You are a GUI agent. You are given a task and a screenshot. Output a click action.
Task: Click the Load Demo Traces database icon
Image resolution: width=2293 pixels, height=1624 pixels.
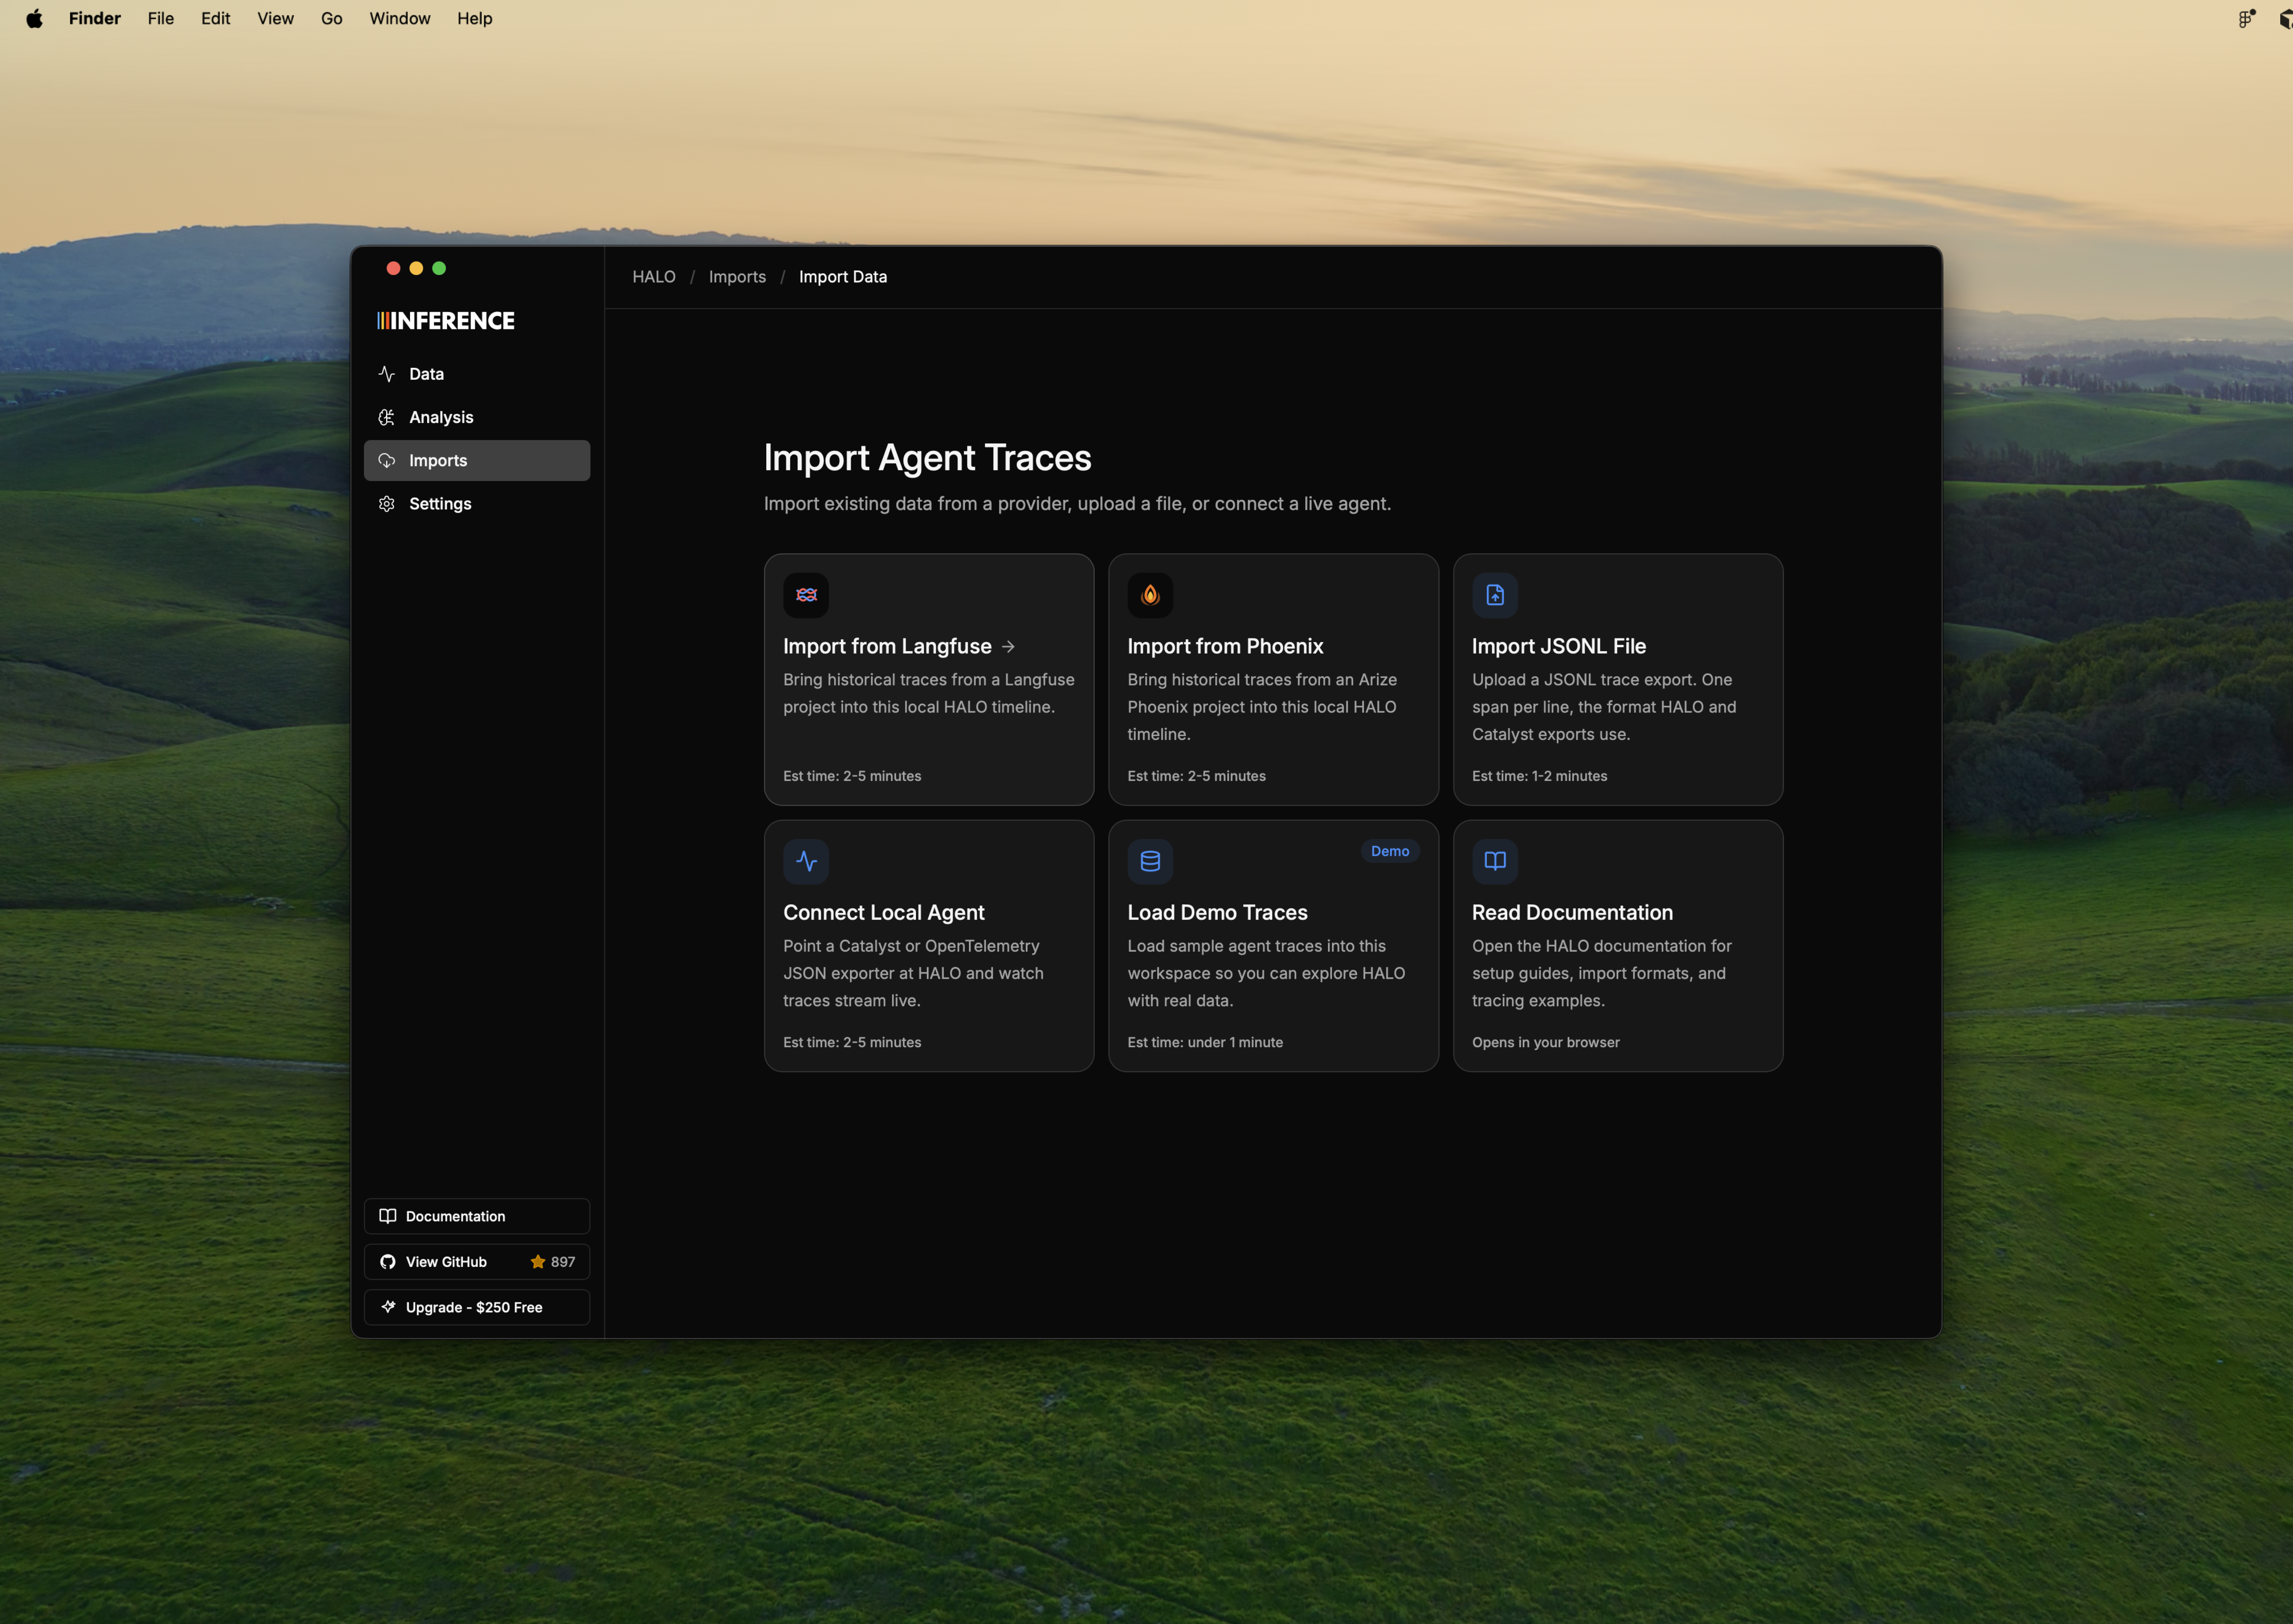click(1150, 861)
